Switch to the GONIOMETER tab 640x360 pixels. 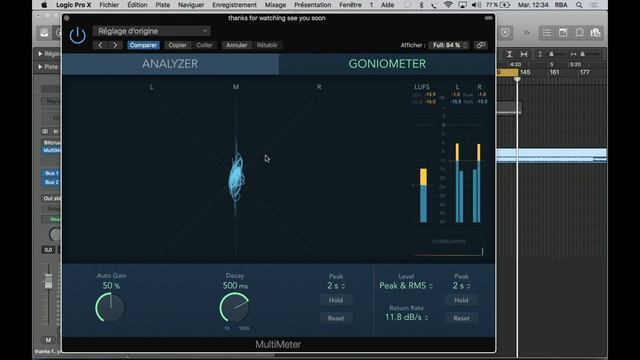387,64
